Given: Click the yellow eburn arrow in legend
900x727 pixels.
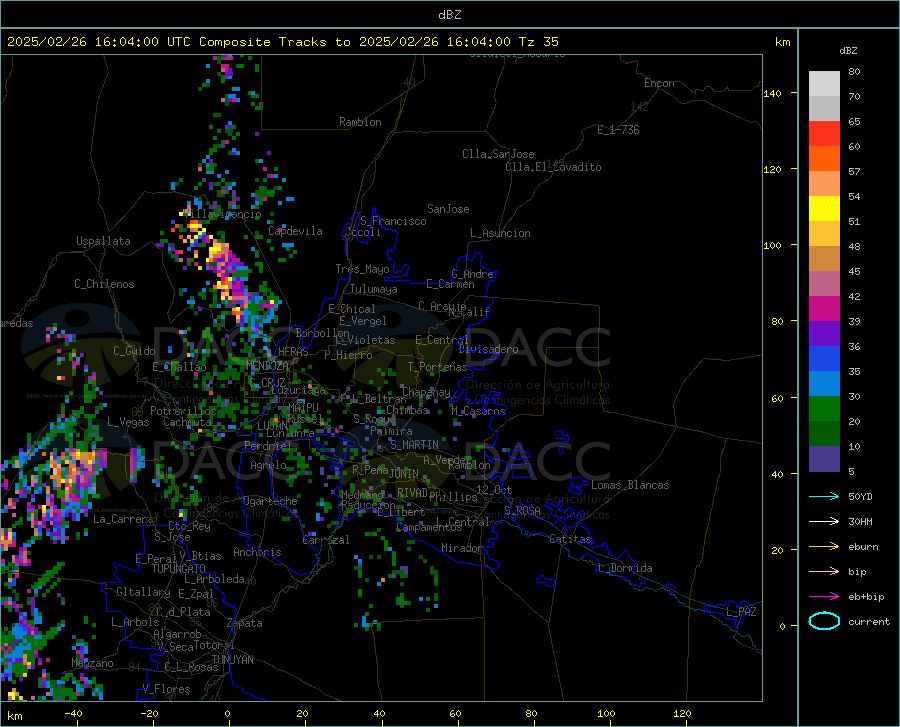Looking at the screenshot, I should 824,546.
